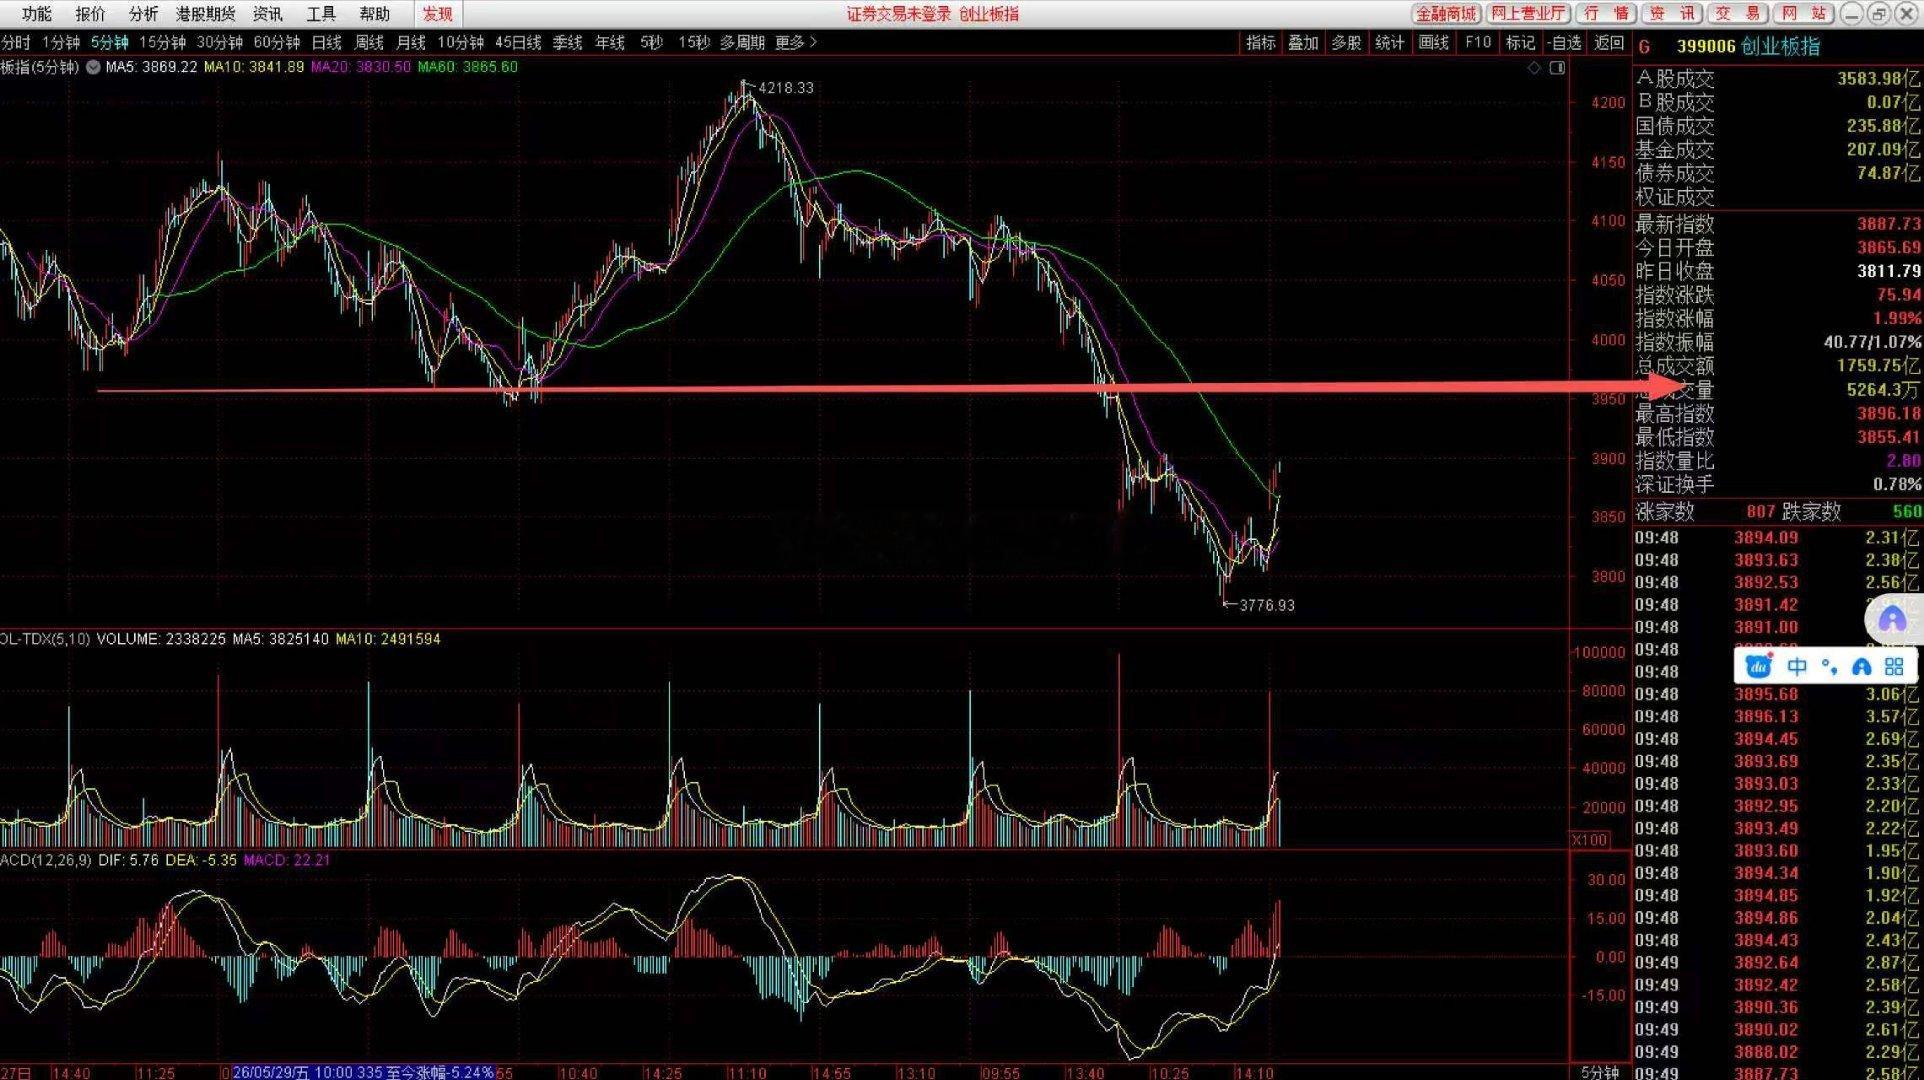This screenshot has height=1080, width=1924.
Task: Open the IME toolbox grid icon
Action: [1894, 666]
